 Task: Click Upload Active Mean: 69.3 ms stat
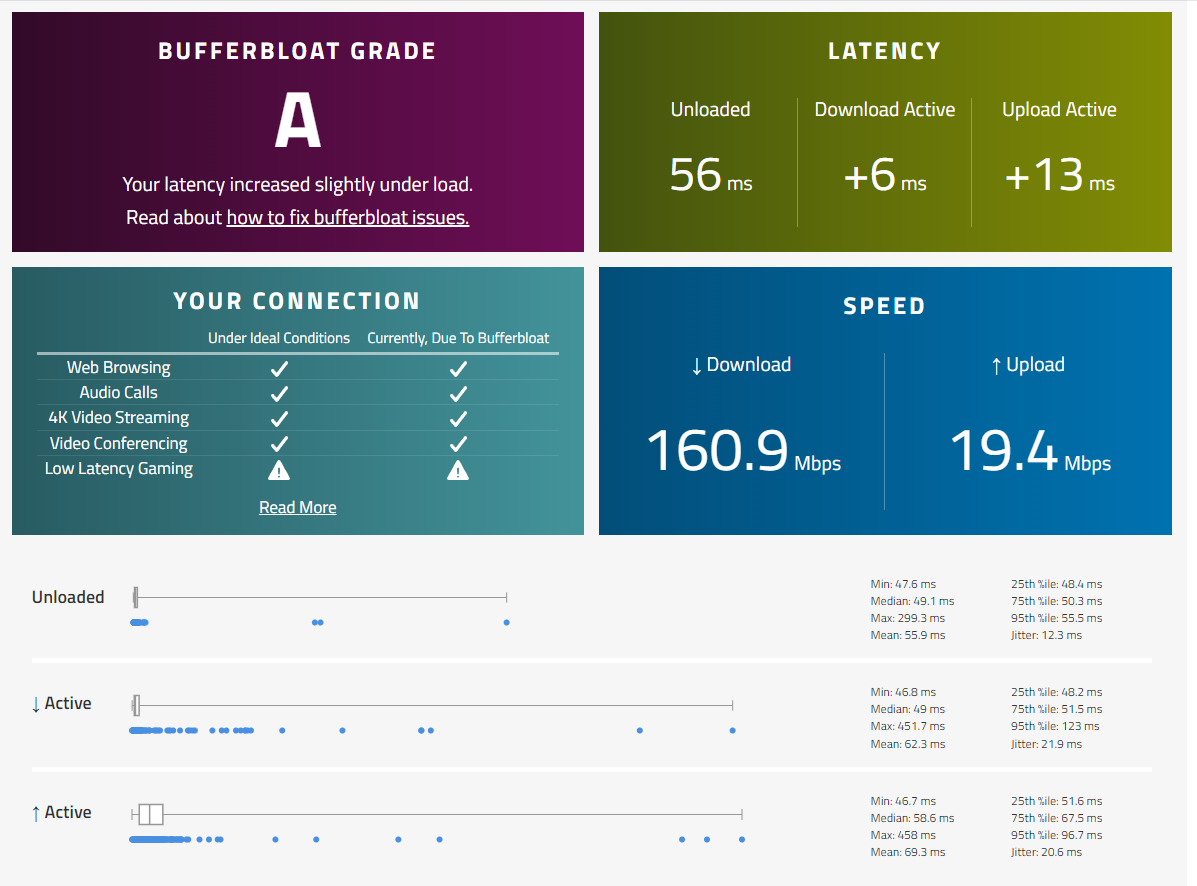pos(908,852)
